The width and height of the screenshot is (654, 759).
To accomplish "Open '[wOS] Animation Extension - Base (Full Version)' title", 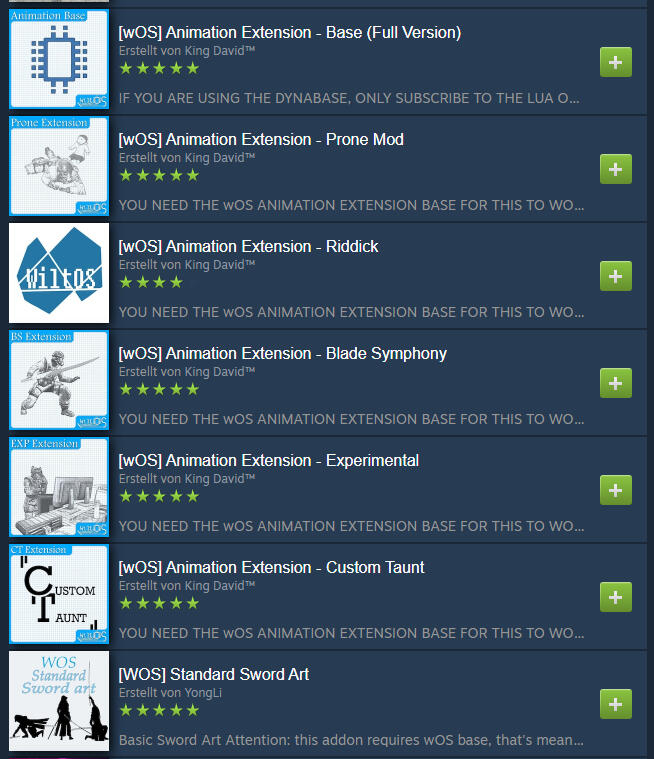I will coord(289,33).
